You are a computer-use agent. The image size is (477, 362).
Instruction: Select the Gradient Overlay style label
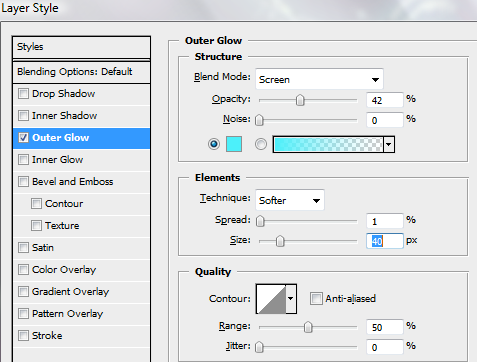70,292
